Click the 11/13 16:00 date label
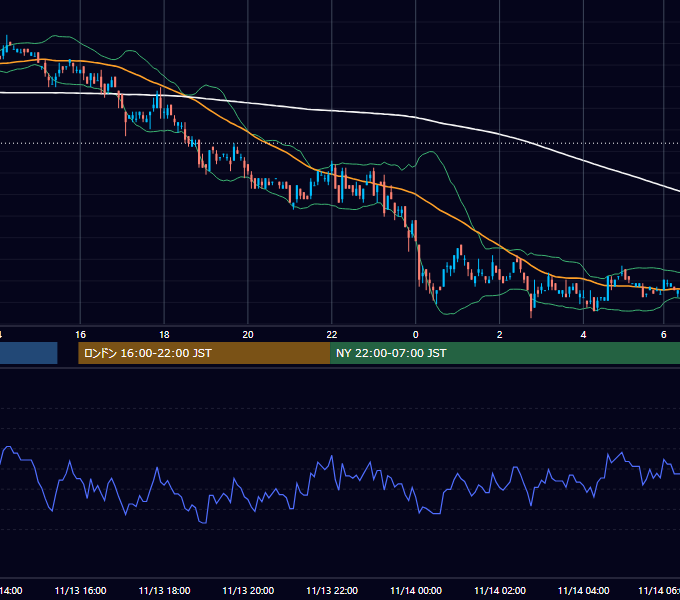 [x=80, y=590]
